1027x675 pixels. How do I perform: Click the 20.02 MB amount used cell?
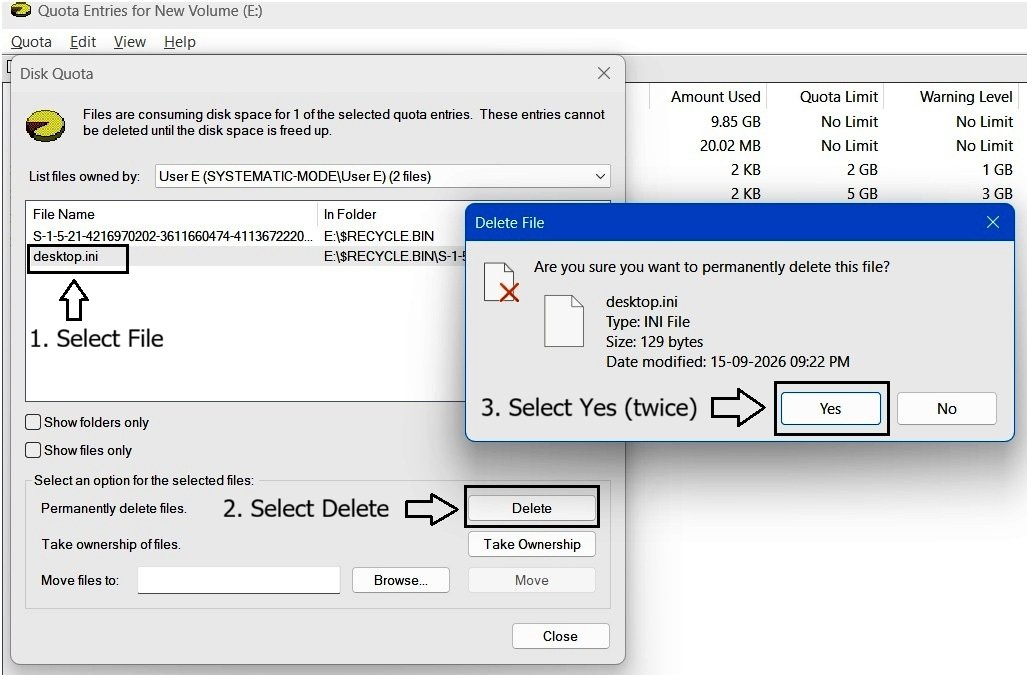[730, 146]
